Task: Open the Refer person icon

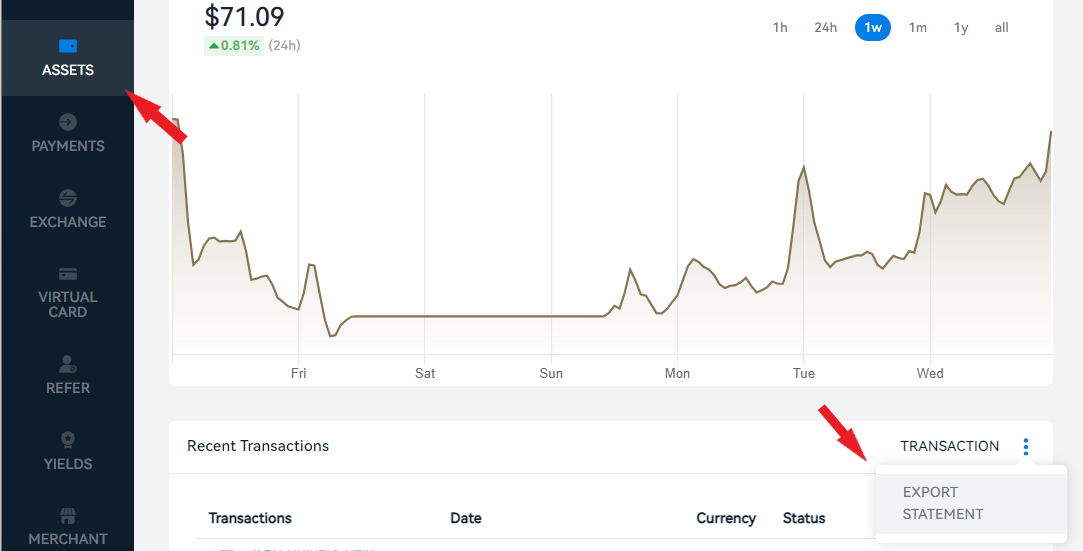Action: [68, 364]
